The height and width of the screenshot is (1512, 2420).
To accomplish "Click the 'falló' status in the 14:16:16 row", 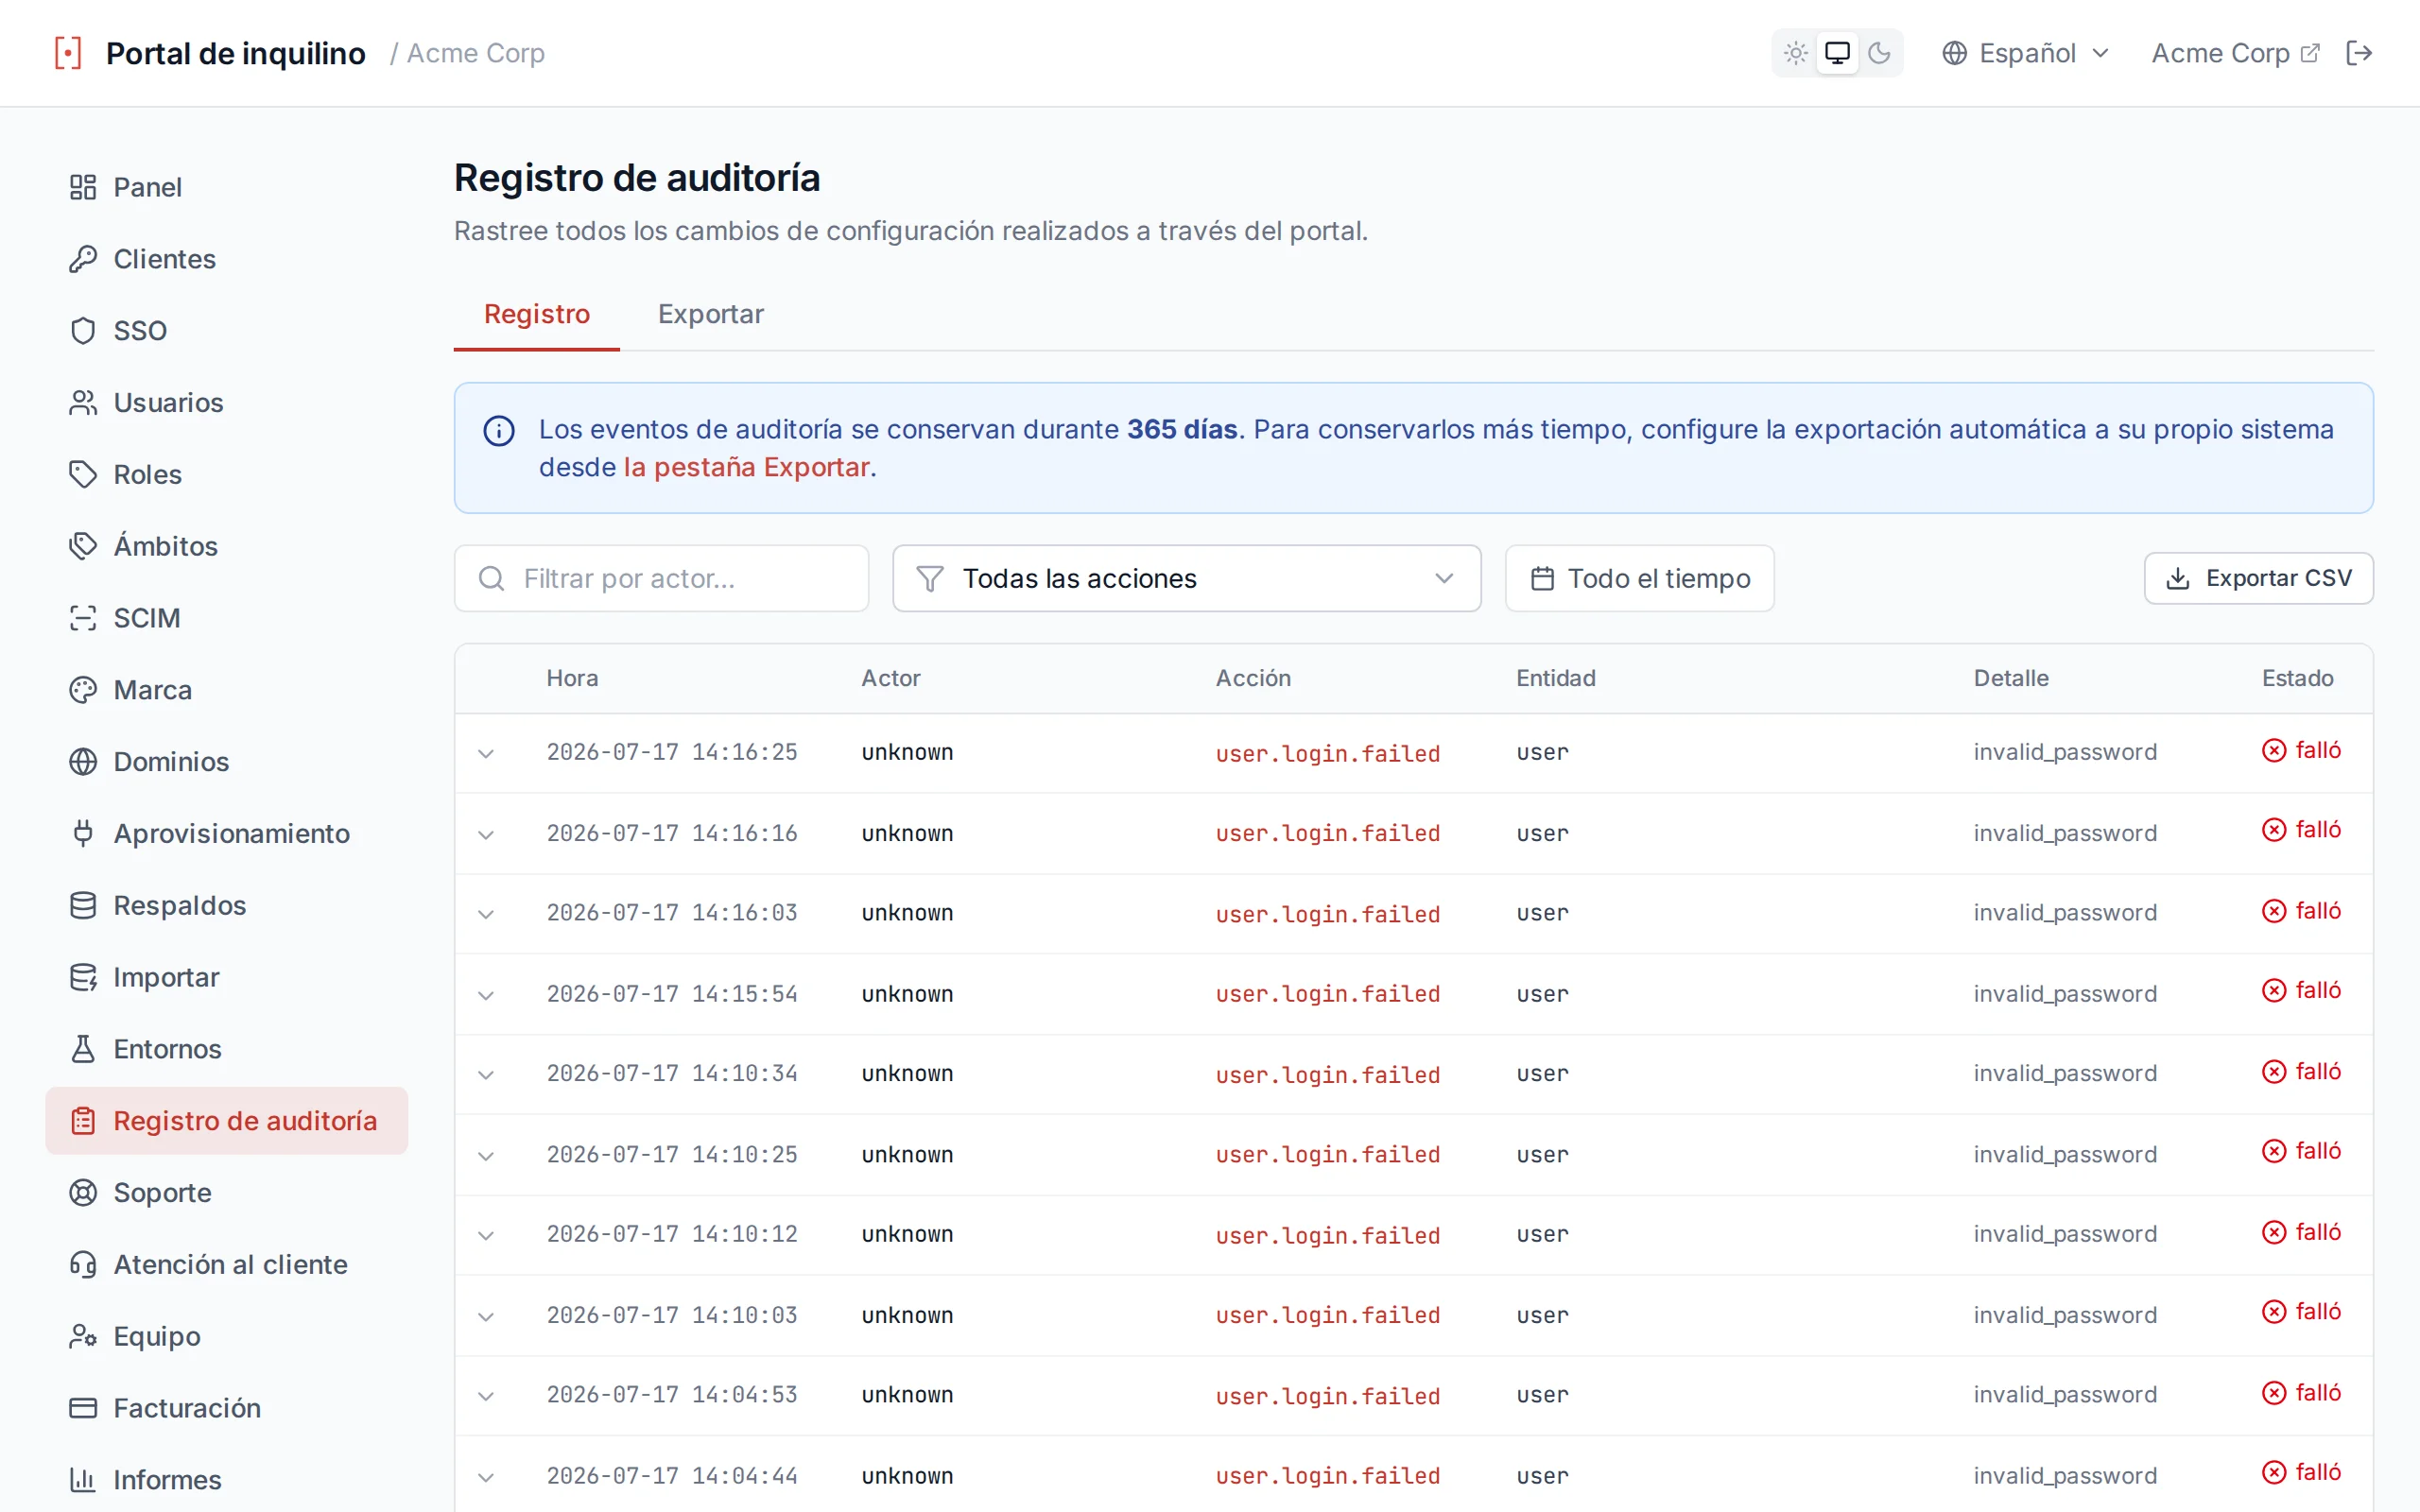I will (x=2301, y=830).
